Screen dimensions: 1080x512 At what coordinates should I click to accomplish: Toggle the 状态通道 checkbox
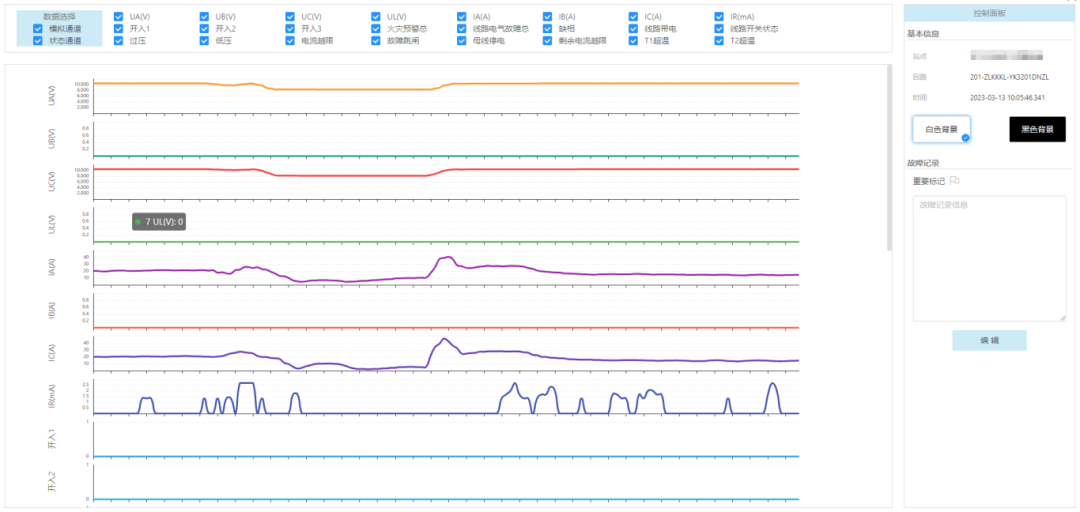(x=37, y=41)
